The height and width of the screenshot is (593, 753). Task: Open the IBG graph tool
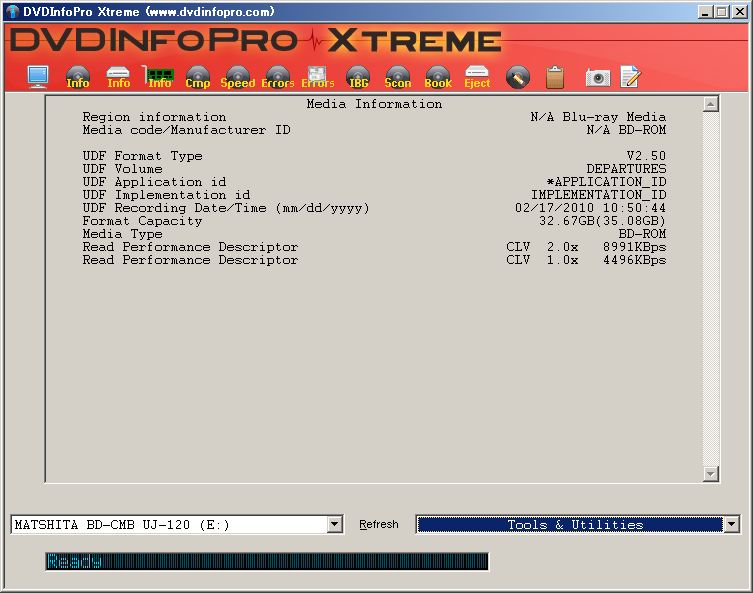[358, 77]
